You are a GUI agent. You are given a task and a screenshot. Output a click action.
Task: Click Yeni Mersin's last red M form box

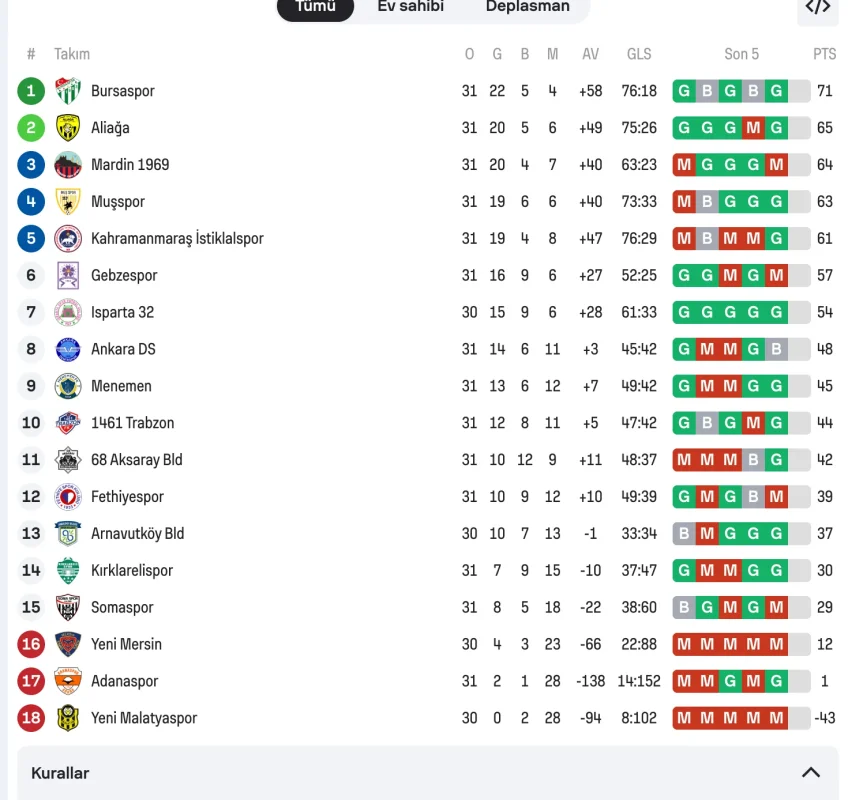776,644
